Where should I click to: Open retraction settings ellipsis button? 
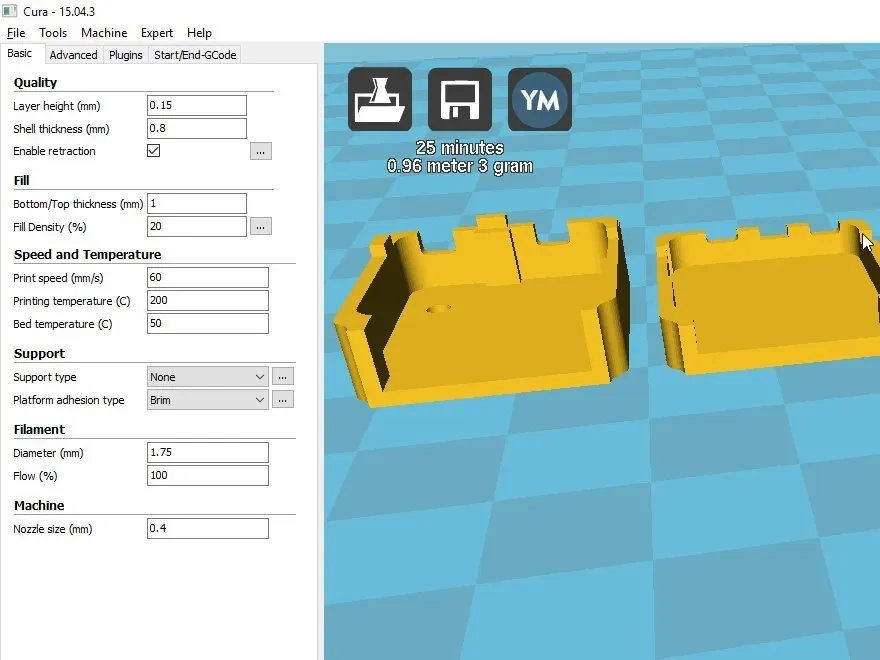coord(260,151)
